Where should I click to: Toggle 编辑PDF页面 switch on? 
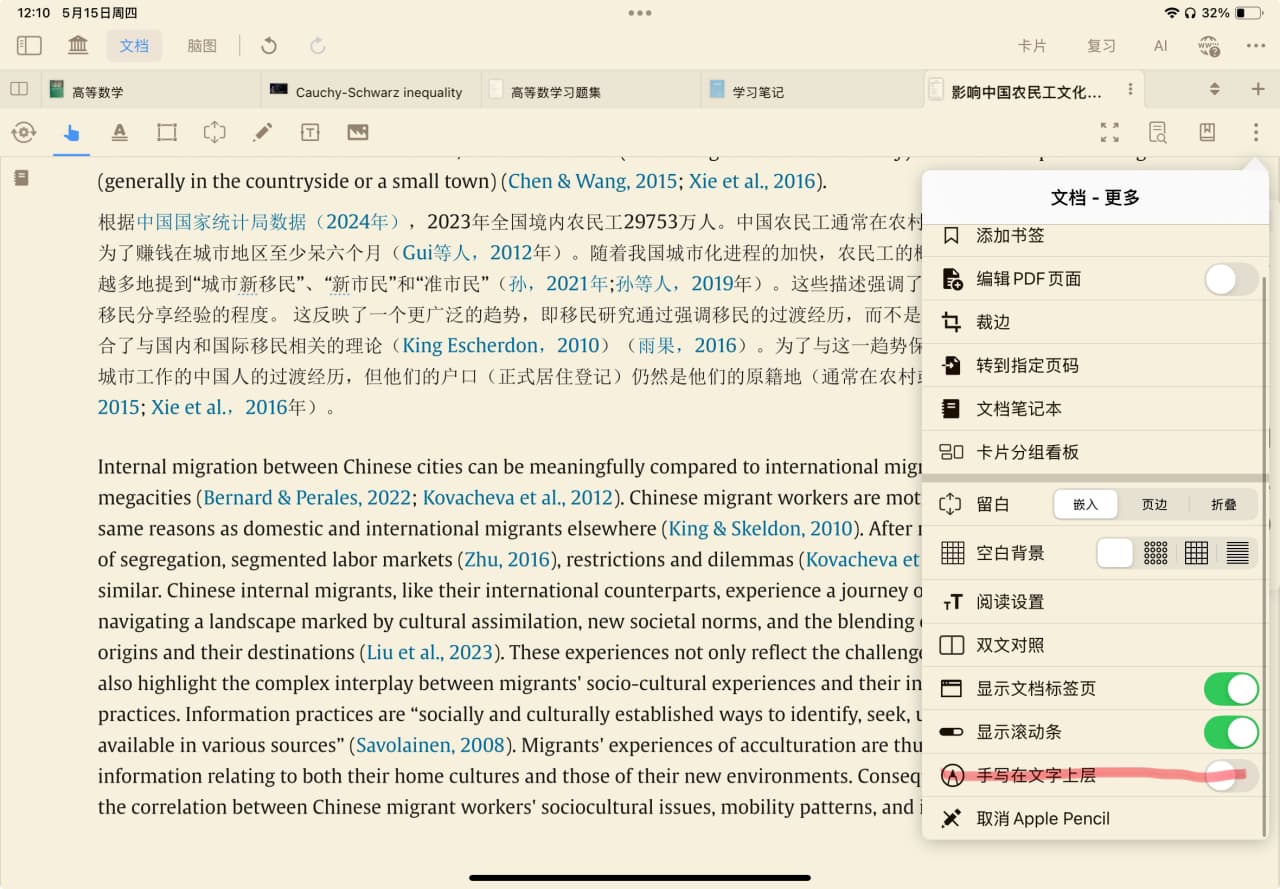click(1231, 279)
